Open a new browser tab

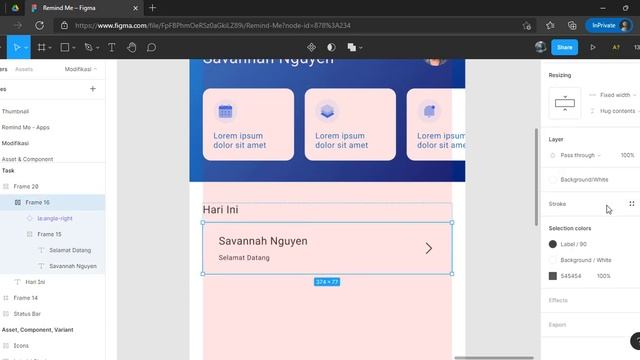[152, 8]
